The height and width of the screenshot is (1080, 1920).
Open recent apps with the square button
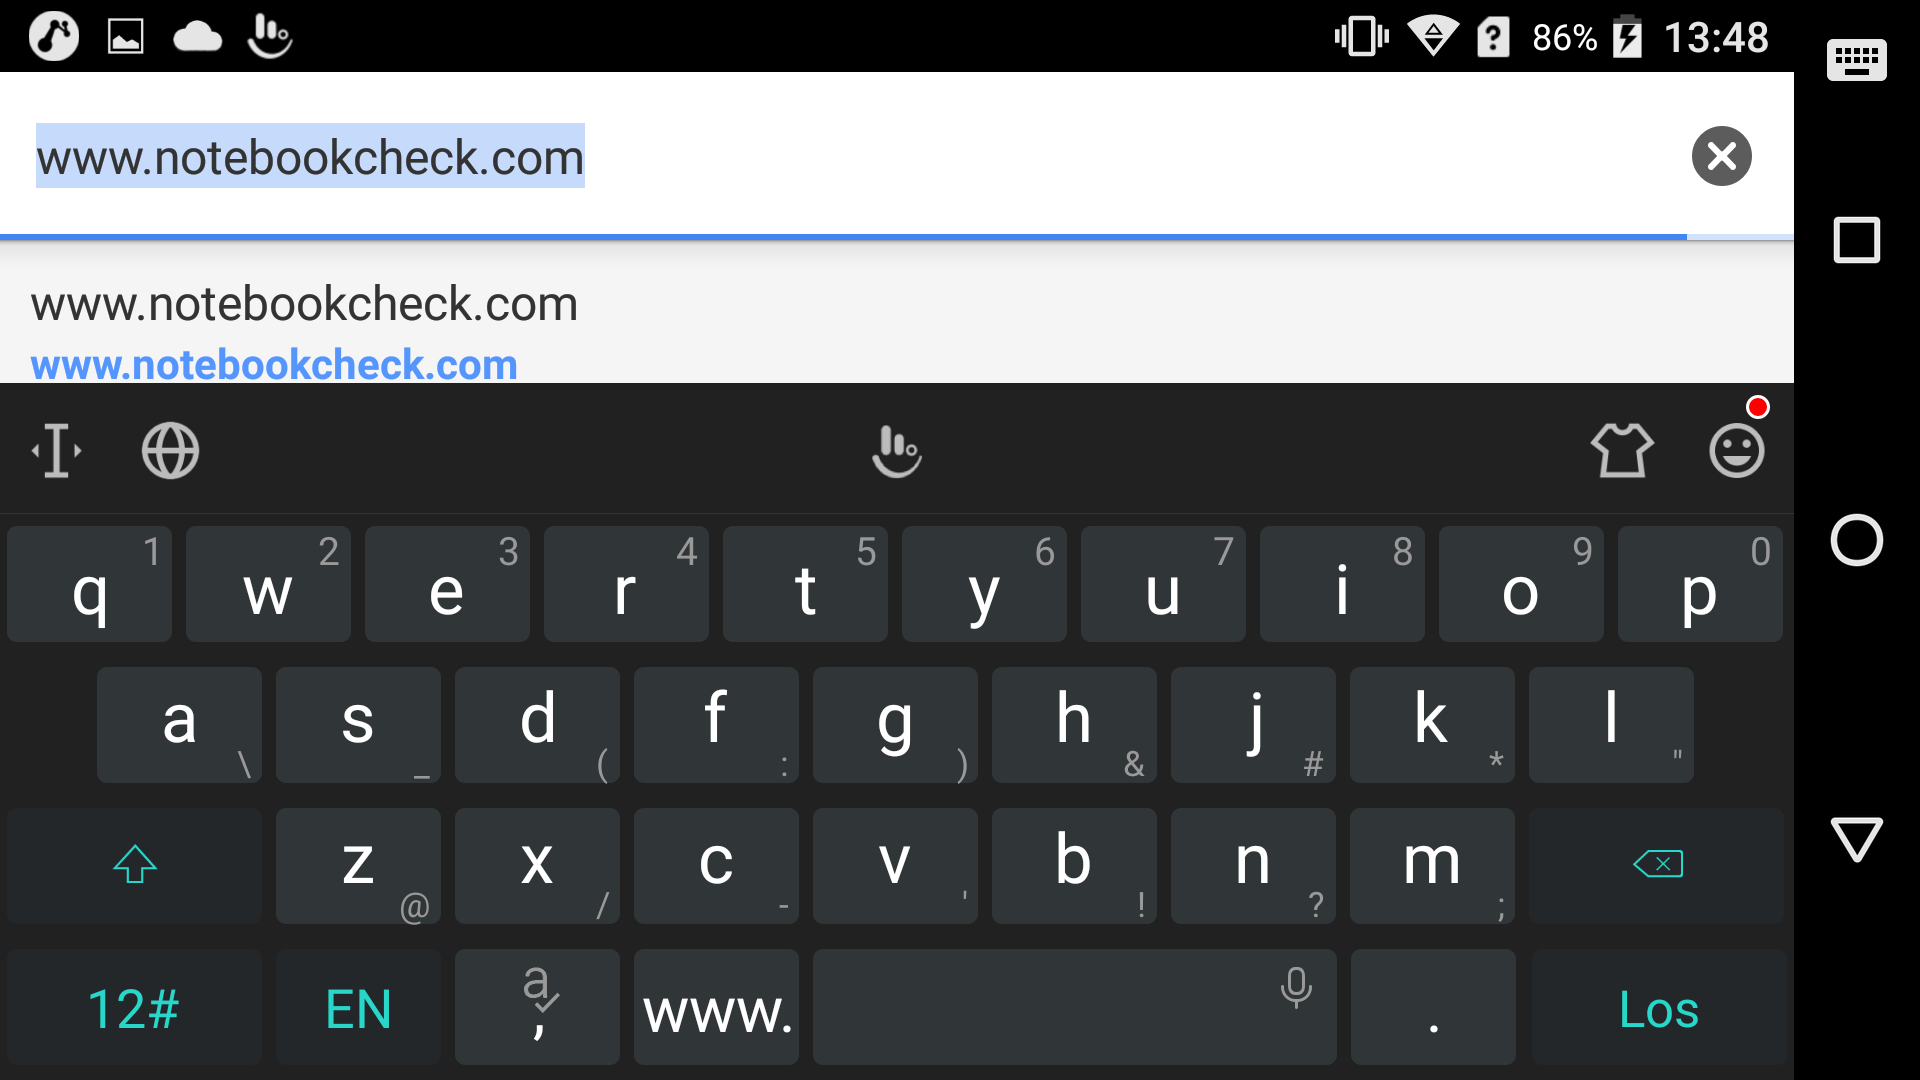pos(1856,240)
